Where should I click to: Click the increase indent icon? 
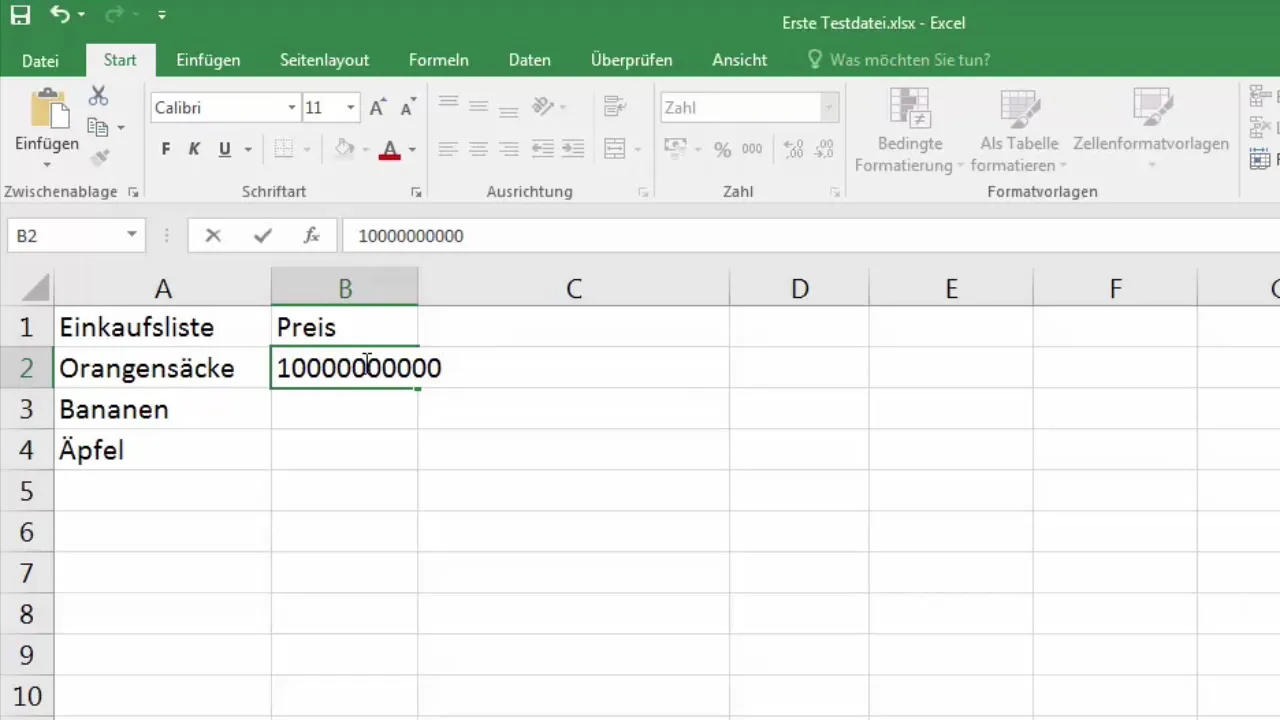[574, 149]
